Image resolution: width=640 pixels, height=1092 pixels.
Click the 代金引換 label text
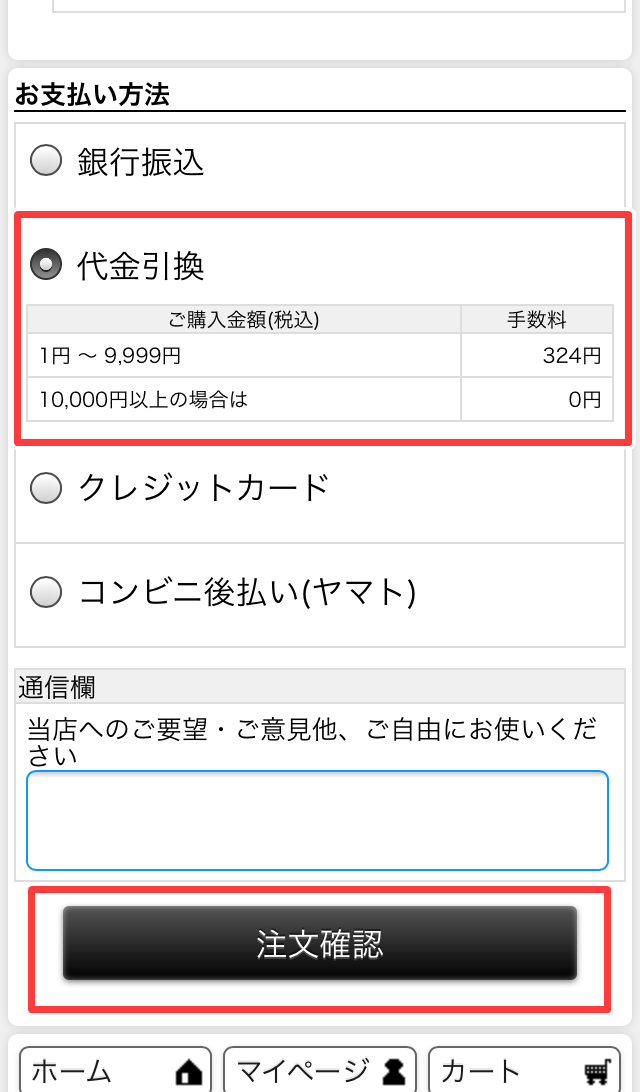[141, 265]
